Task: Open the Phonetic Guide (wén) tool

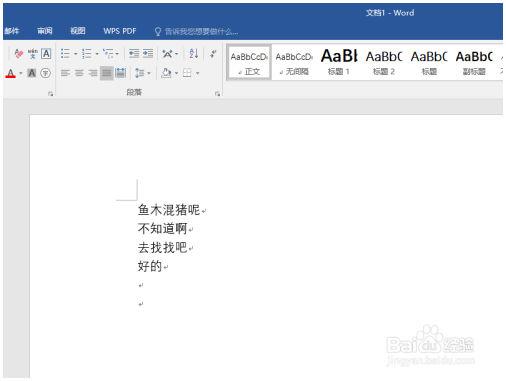Action: coord(33,53)
